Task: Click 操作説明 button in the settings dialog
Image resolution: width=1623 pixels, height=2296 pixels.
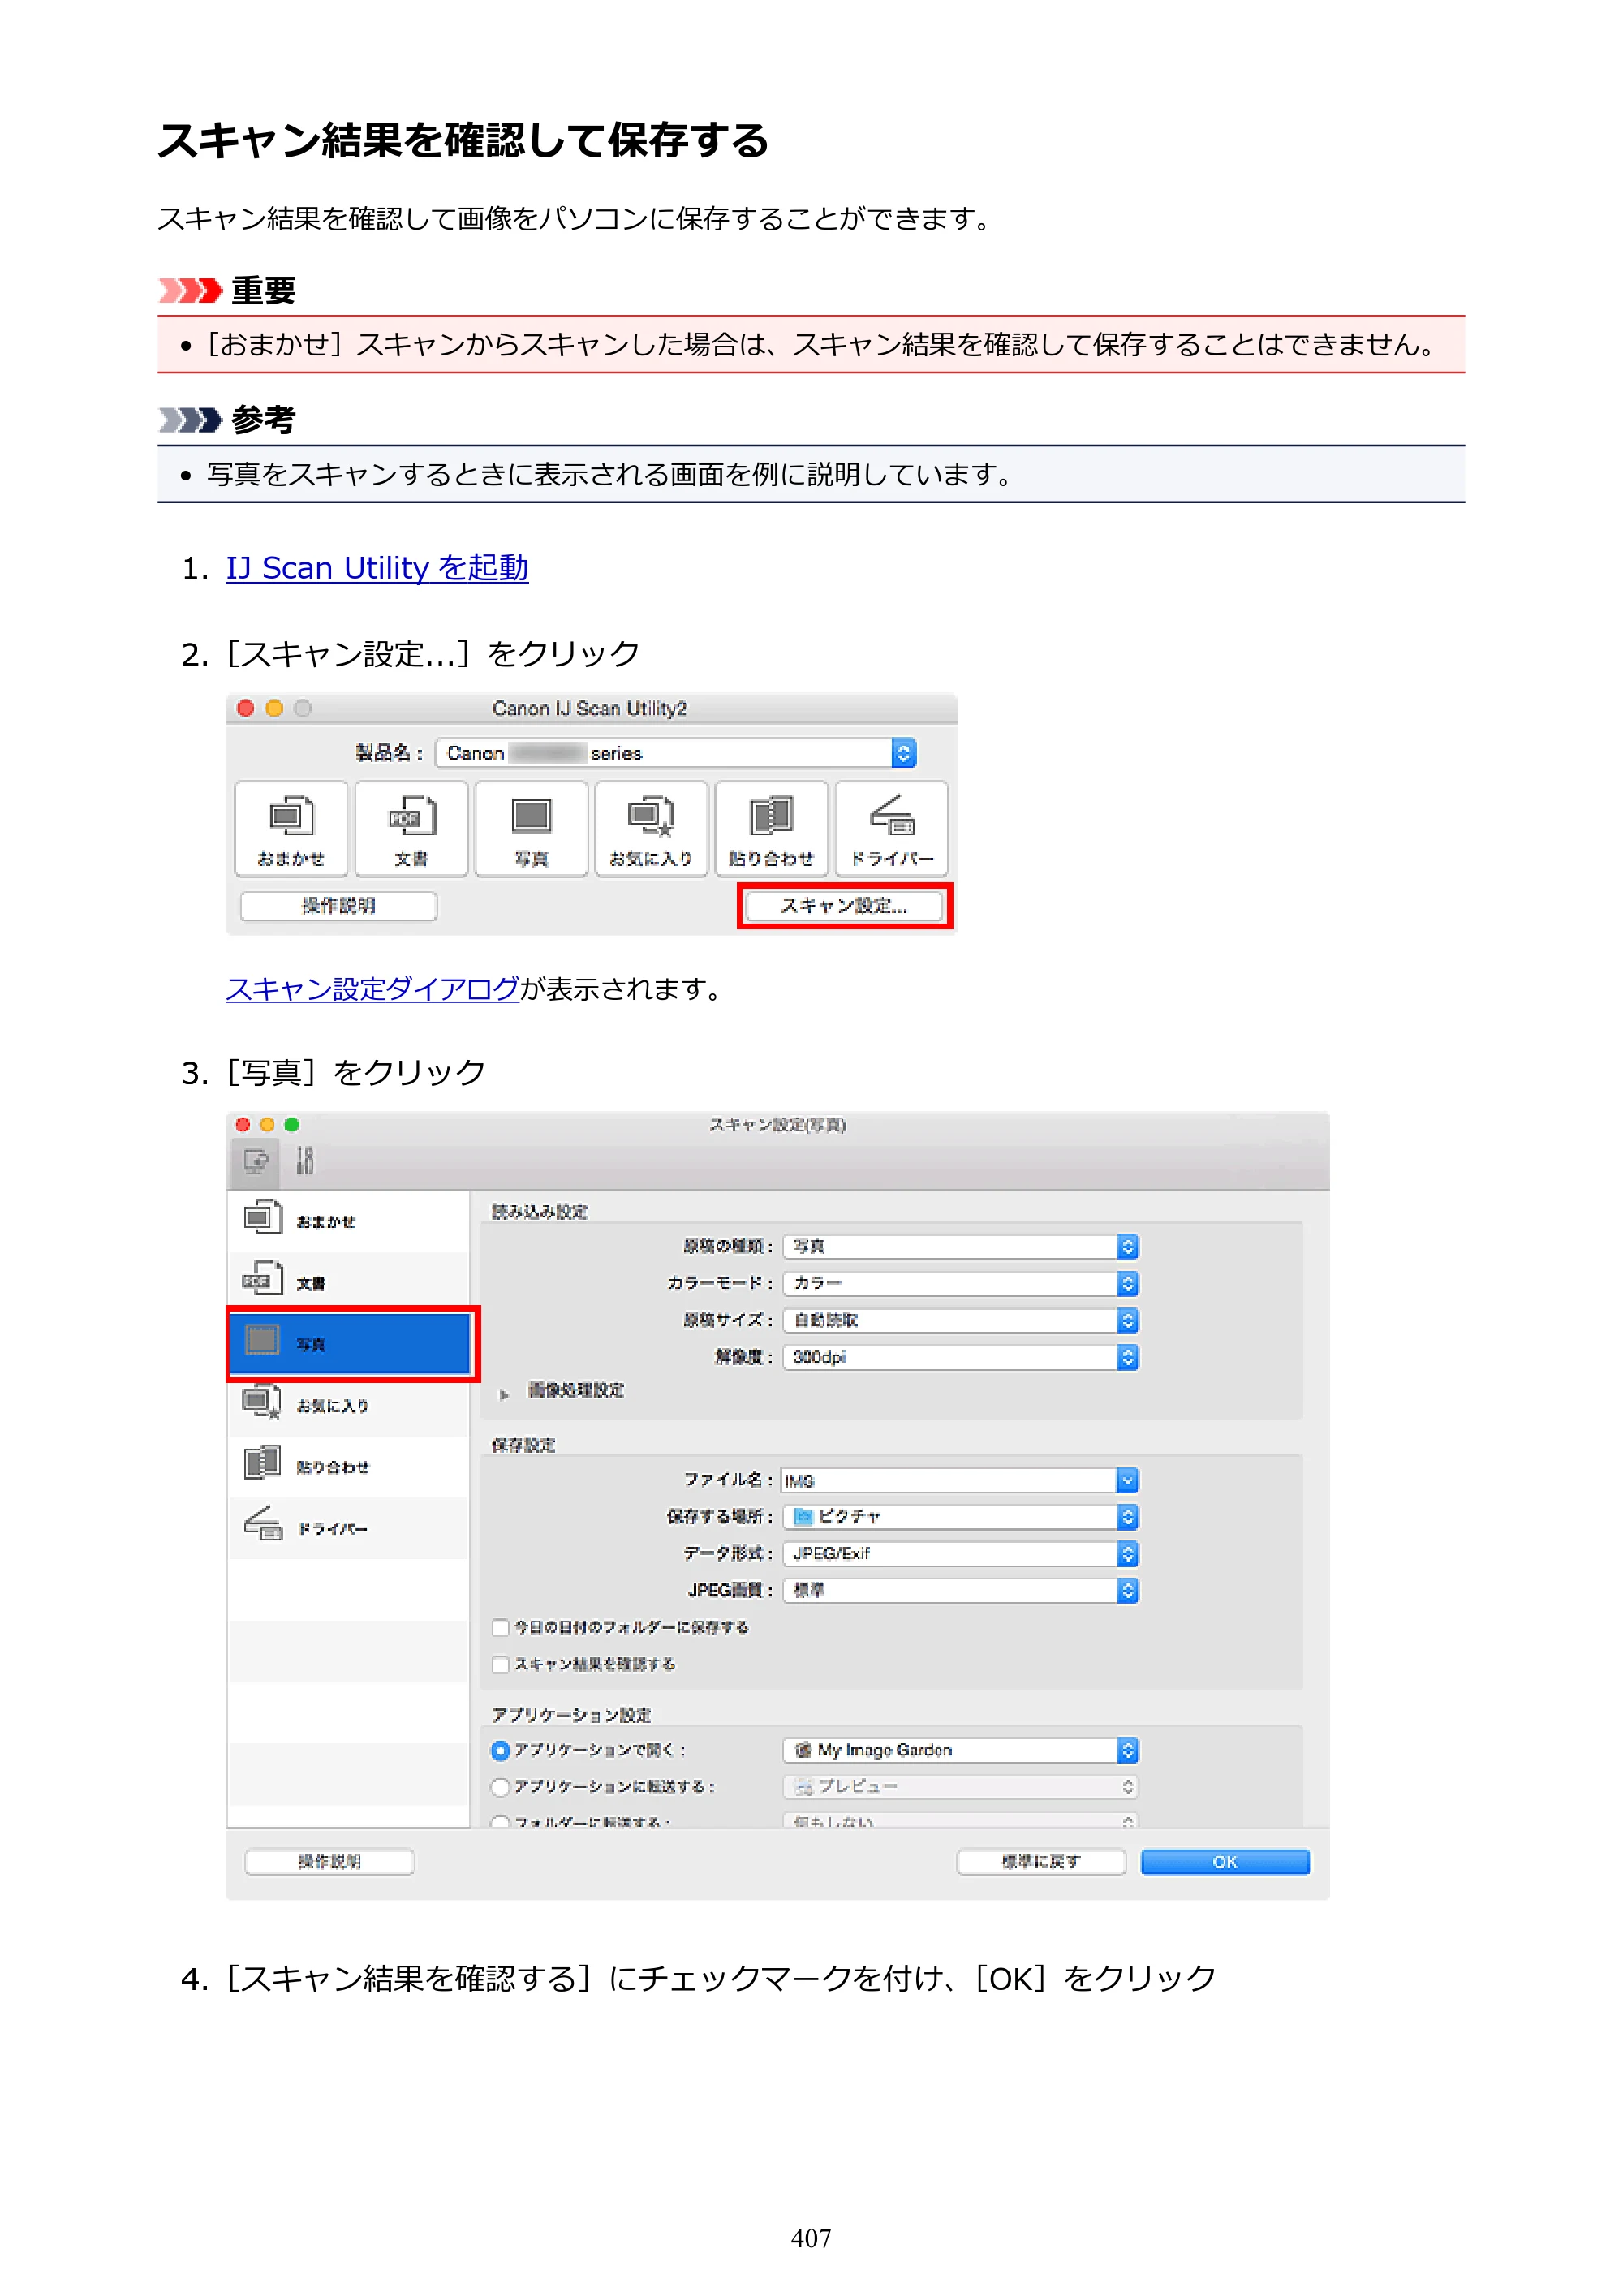Action: [330, 1862]
